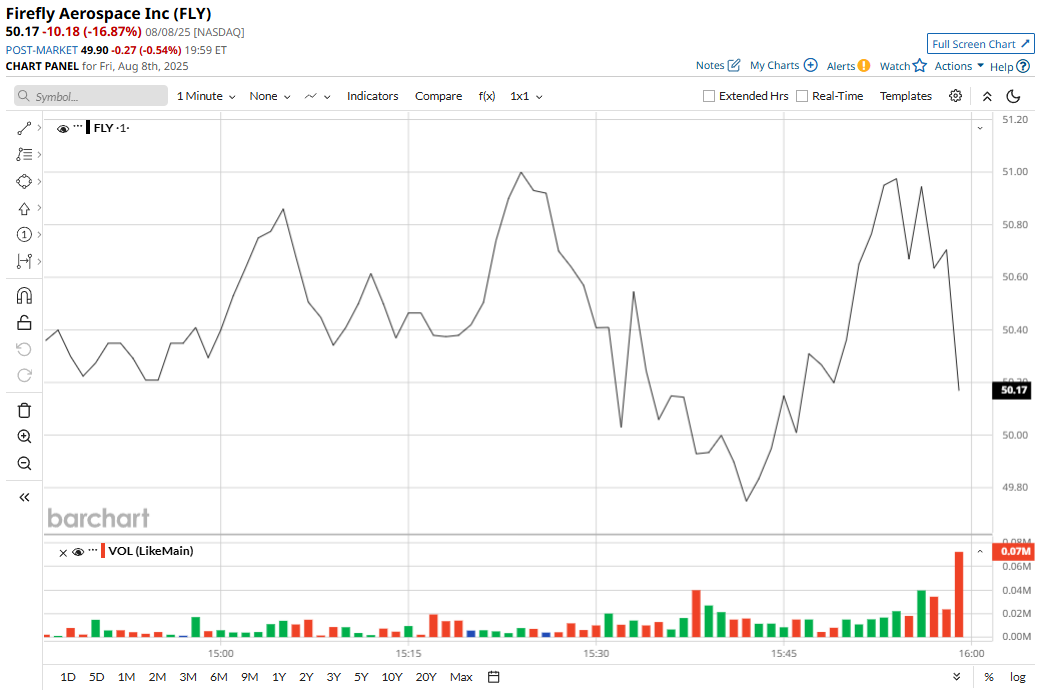Open the chart type line dropdown

(x=317, y=96)
